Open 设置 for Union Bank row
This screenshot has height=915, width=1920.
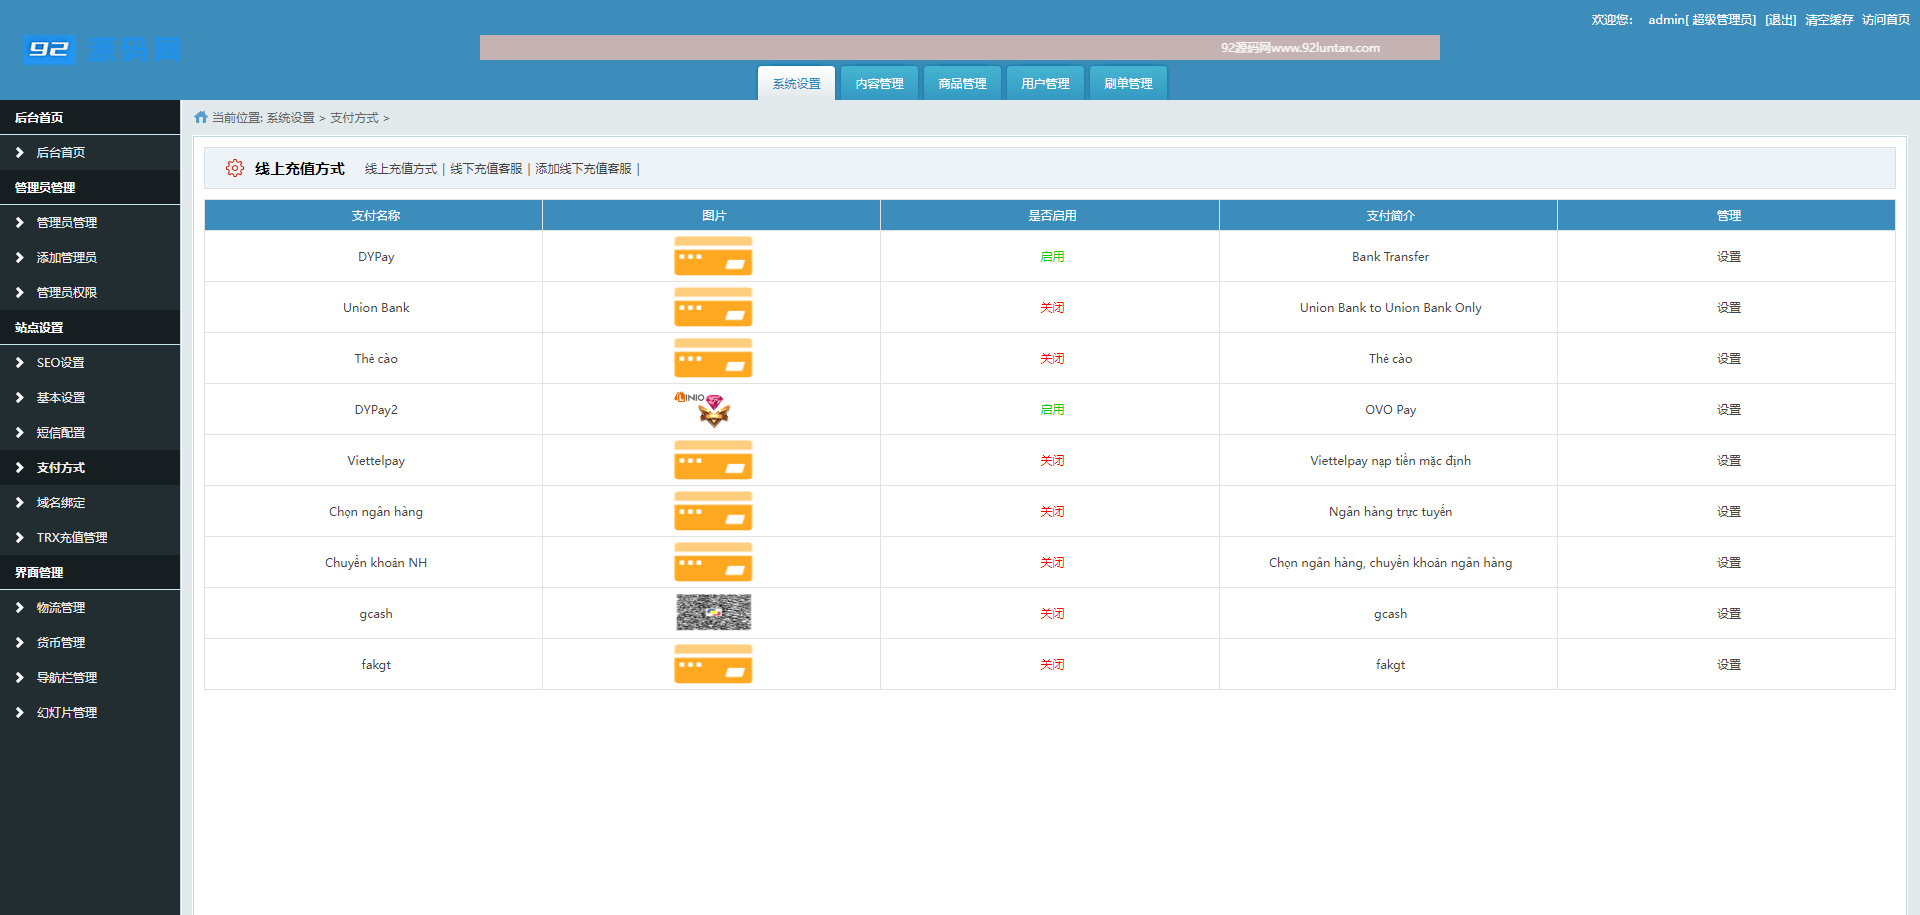coord(1728,307)
